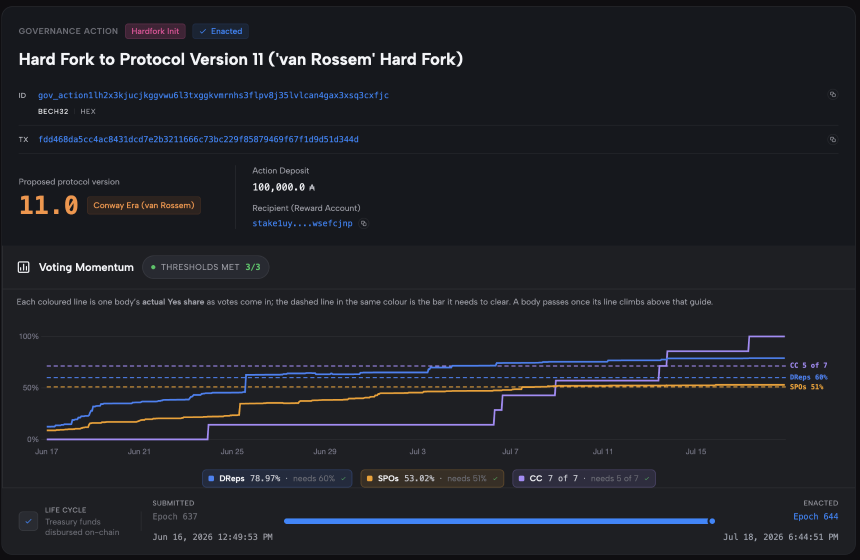Image resolution: width=860 pixels, height=560 pixels.
Task: Click the Jul 18, 2026 enactment timestamp
Action: (780, 537)
